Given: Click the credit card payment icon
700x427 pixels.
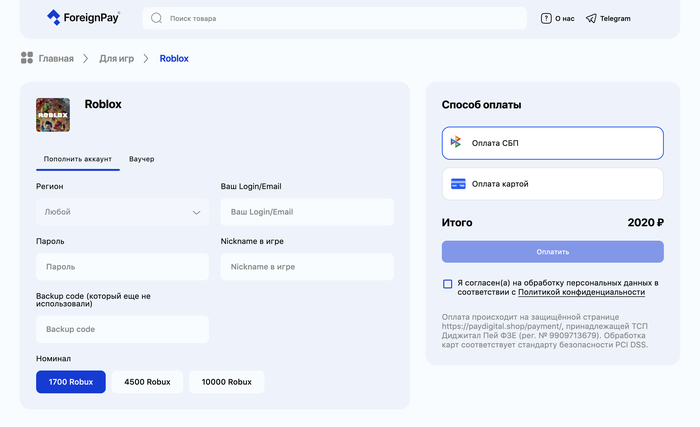Looking at the screenshot, I should pos(458,184).
